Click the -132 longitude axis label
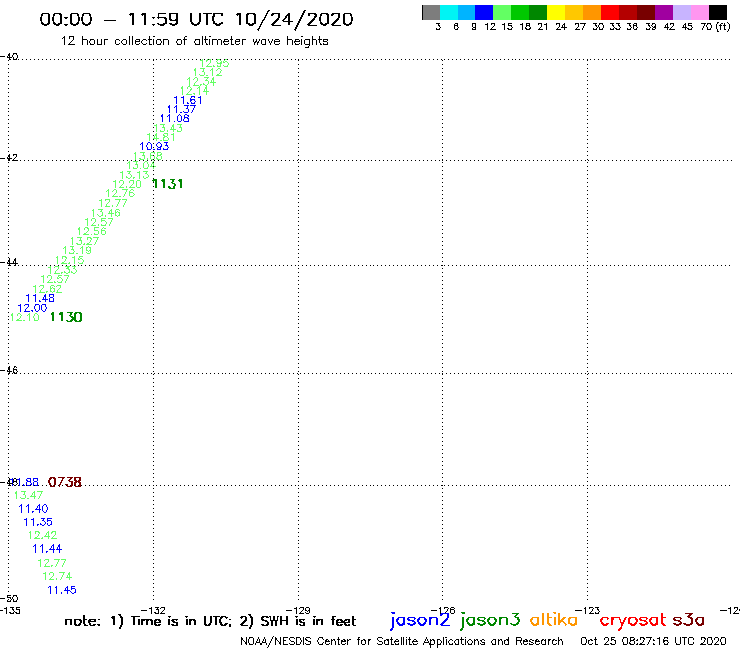This screenshot has width=740, height=650. click(x=154, y=610)
